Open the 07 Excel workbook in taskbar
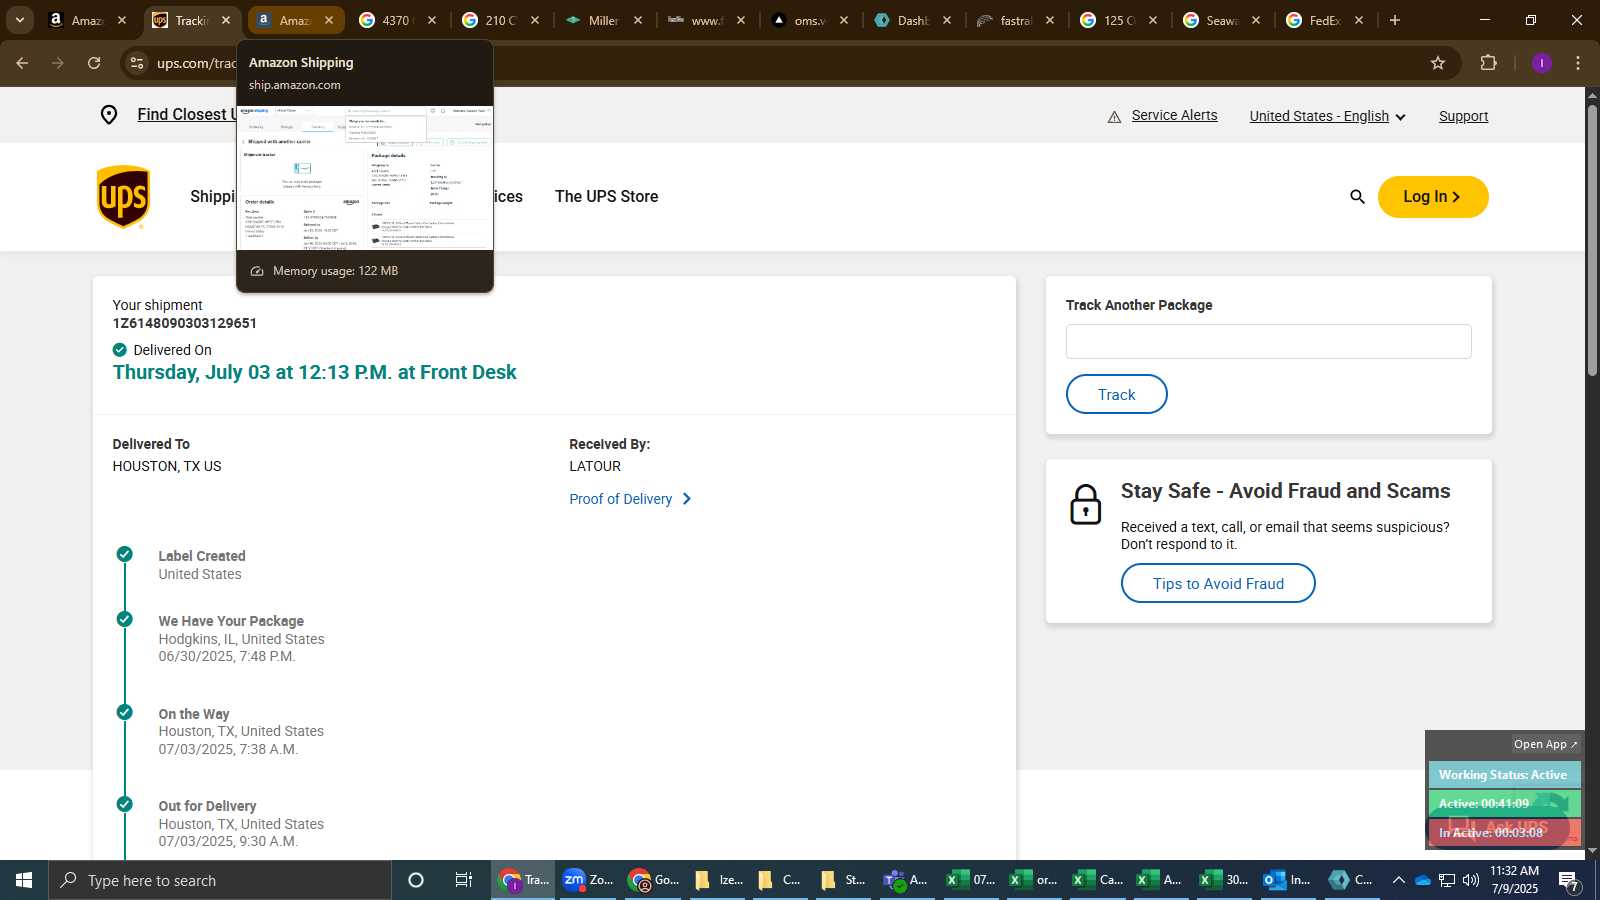The height and width of the screenshot is (900, 1600). (971, 880)
